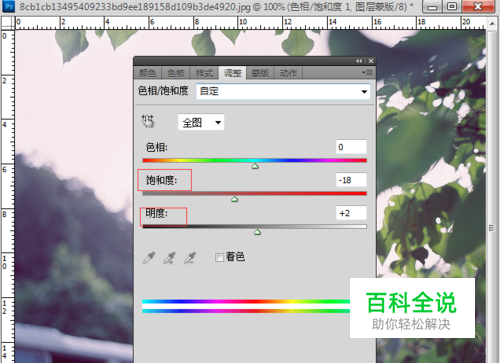Switch to the 样式 tab
Image resolution: width=500 pixels, height=363 pixels.
[204, 72]
